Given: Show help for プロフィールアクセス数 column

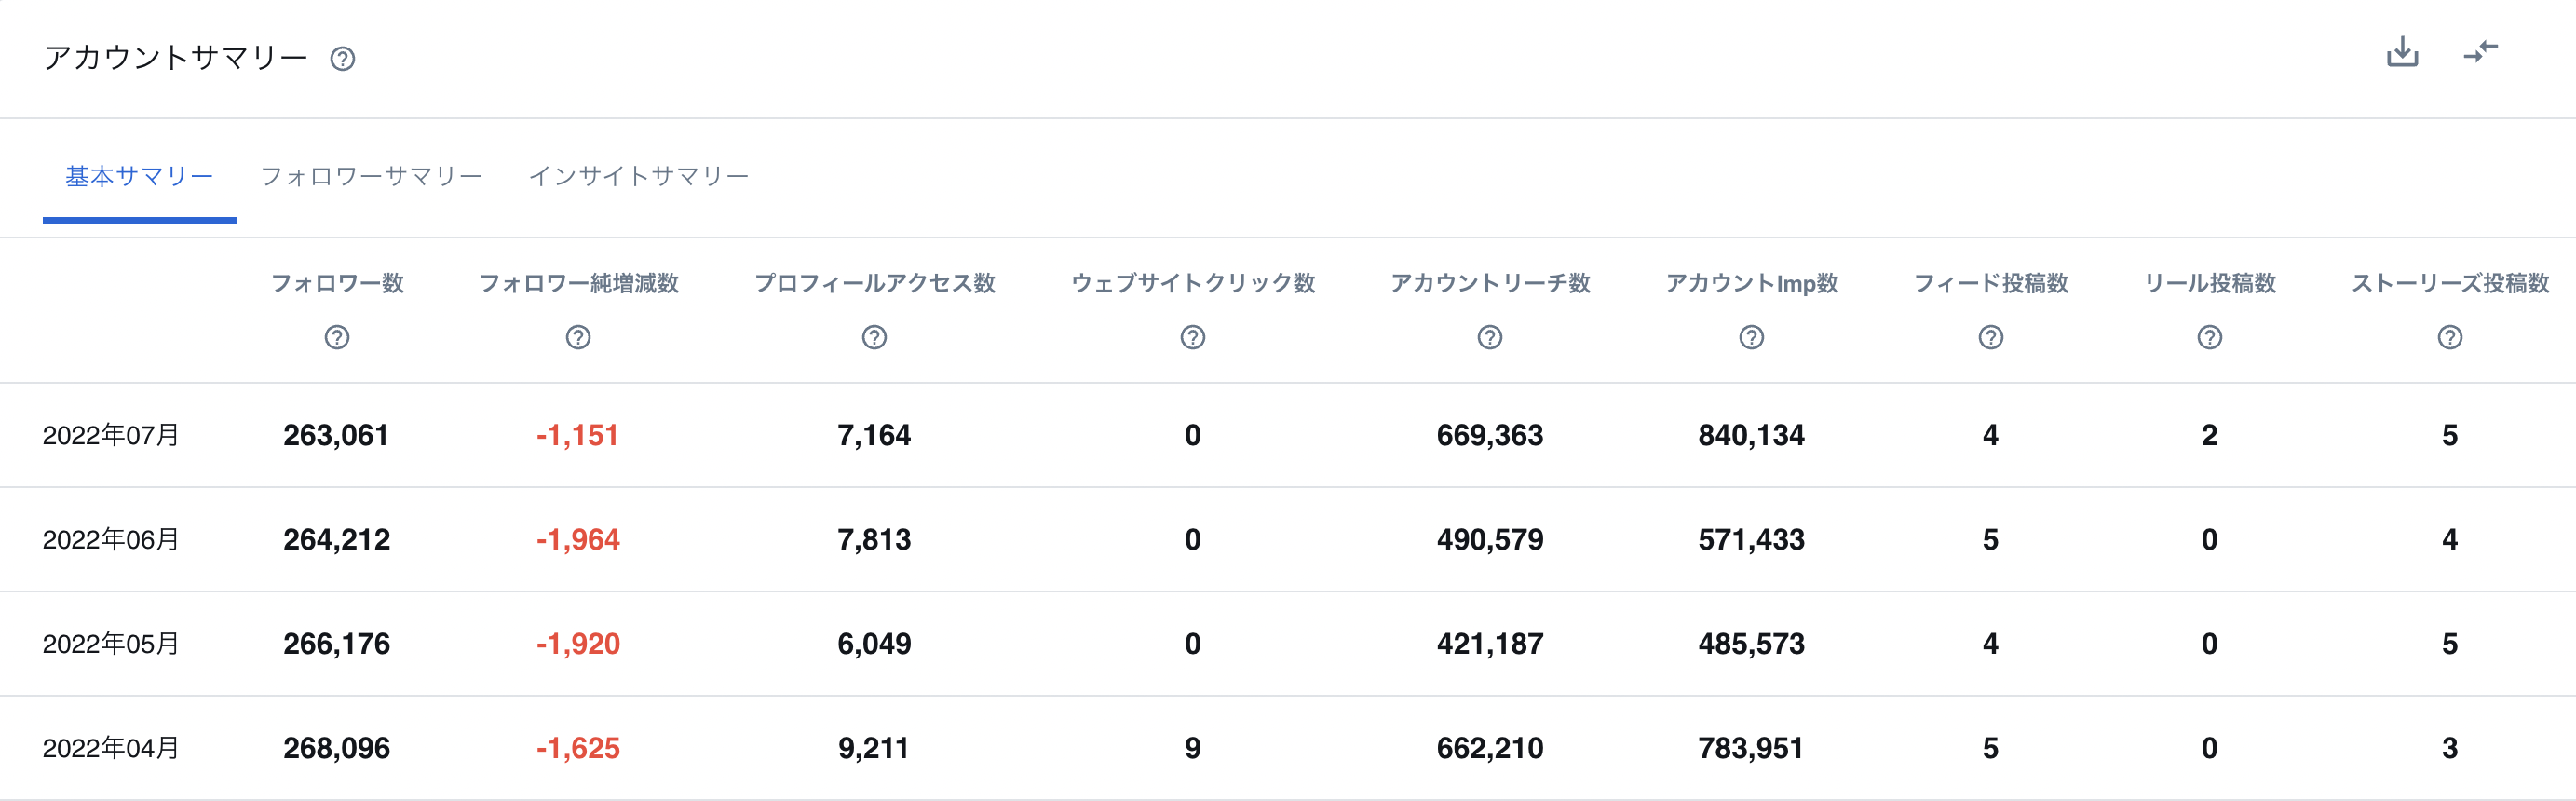Looking at the screenshot, I should [x=874, y=337].
